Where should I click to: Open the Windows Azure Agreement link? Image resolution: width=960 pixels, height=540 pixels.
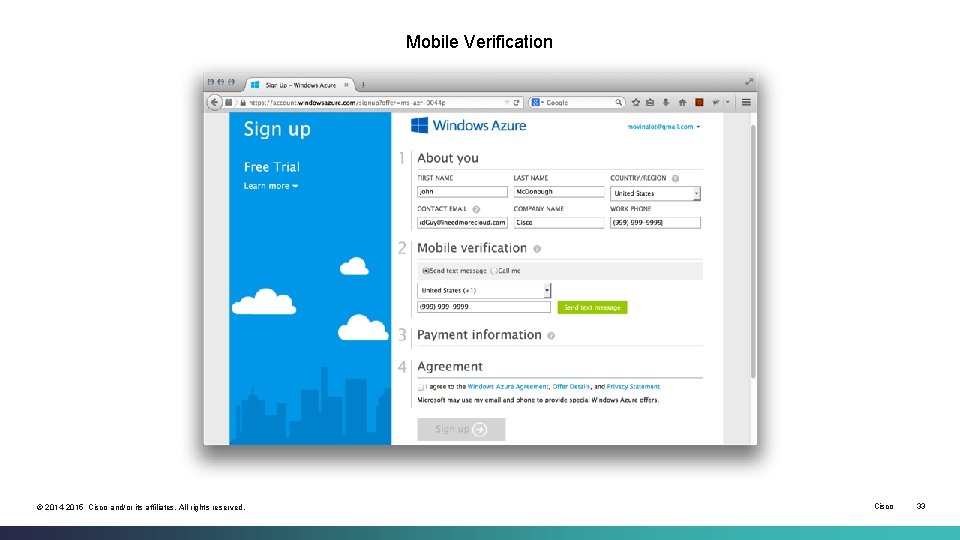(x=508, y=387)
